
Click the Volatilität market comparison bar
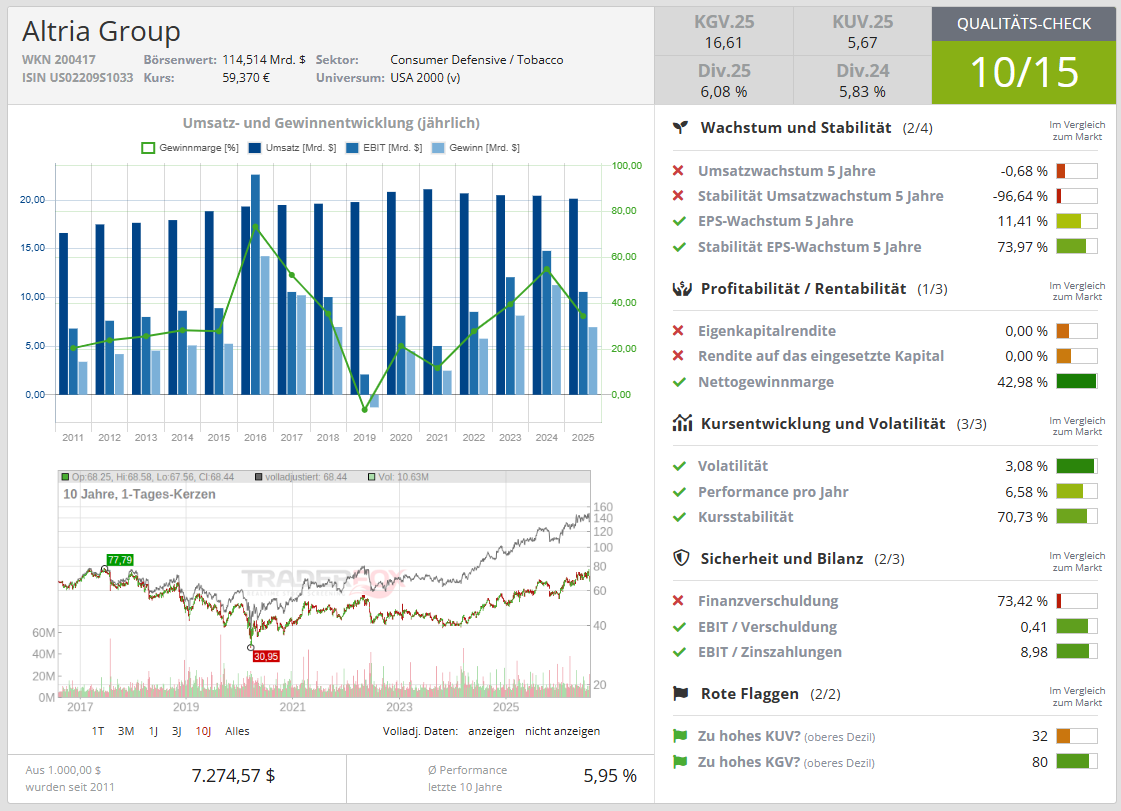point(1076,466)
